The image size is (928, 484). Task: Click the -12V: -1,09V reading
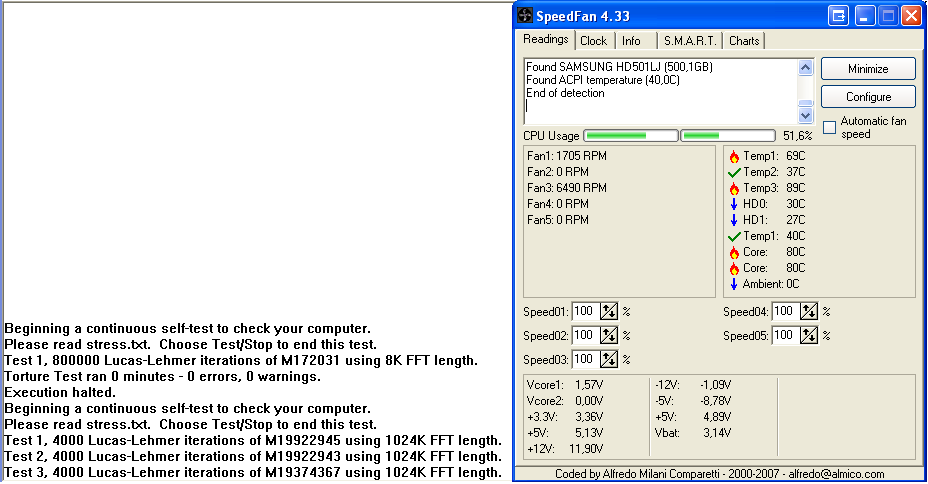[693, 385]
